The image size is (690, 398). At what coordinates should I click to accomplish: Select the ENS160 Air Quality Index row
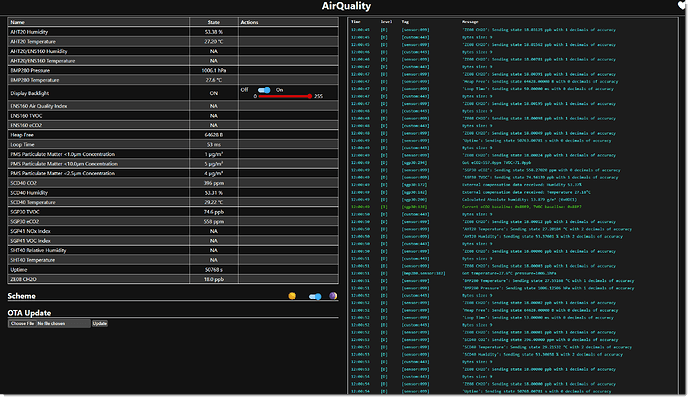click(x=39, y=106)
